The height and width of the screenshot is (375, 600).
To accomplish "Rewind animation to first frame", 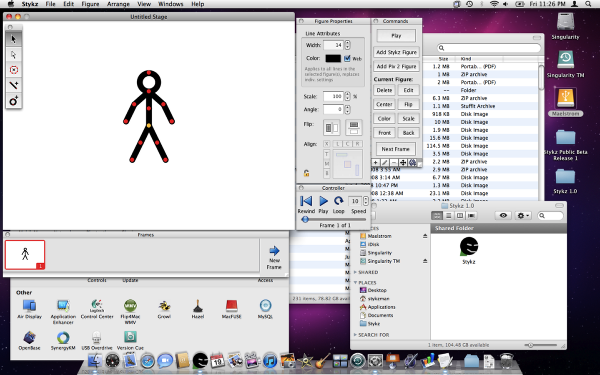I will click(x=306, y=201).
